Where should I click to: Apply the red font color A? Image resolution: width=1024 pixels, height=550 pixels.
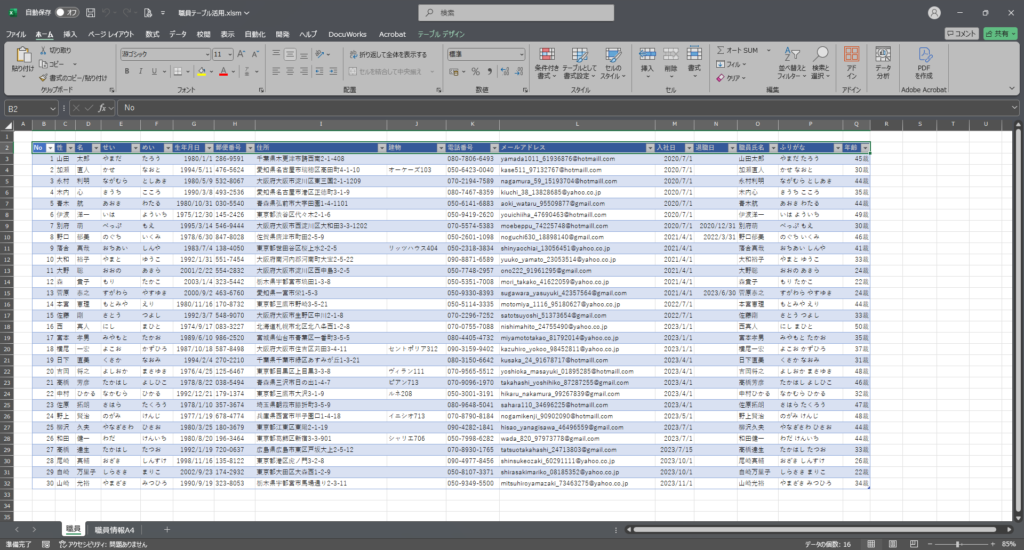tap(223, 71)
